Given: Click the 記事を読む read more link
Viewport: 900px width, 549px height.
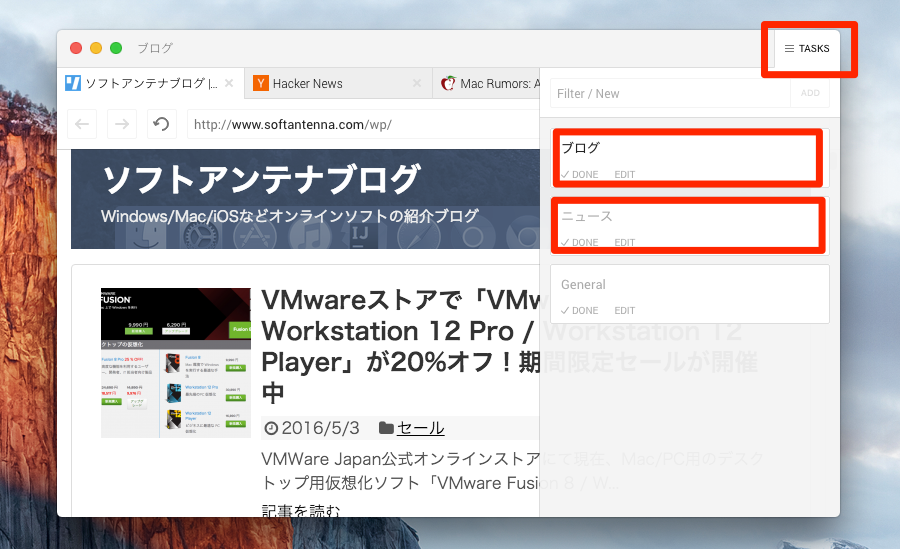Looking at the screenshot, I should pyautogui.click(x=301, y=510).
